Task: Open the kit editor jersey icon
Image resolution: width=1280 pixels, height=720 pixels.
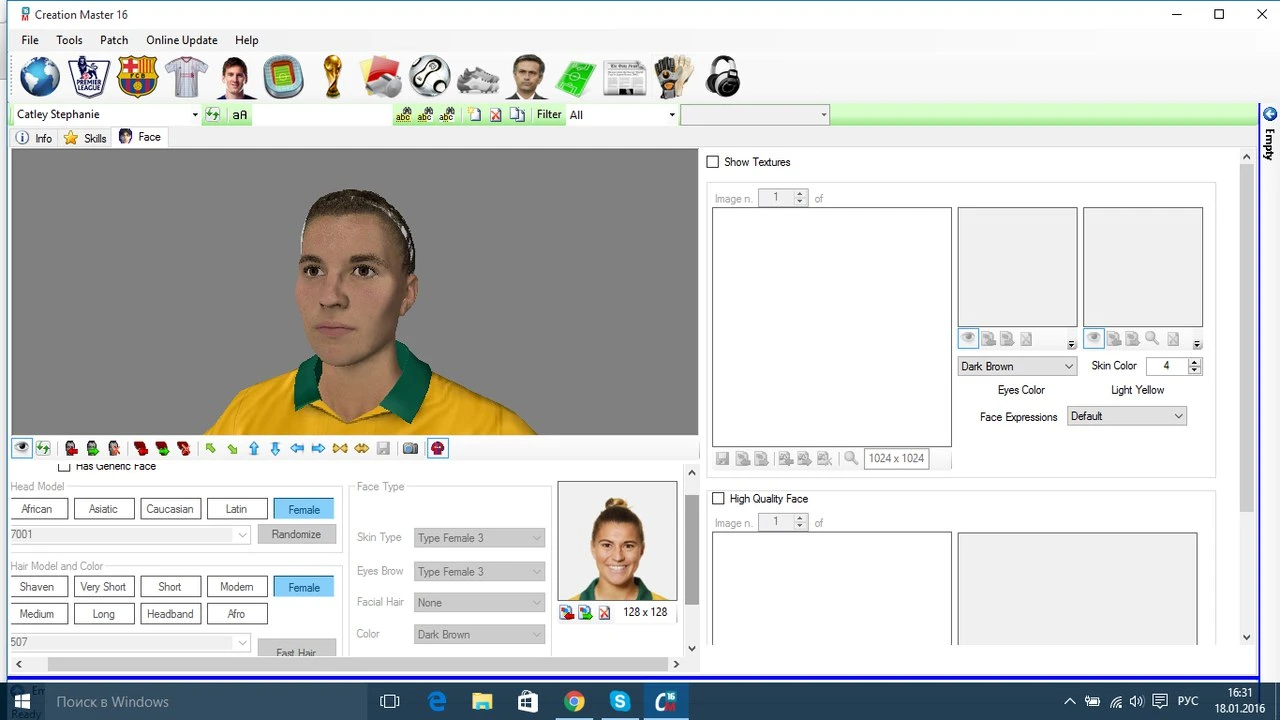Action: (x=186, y=76)
